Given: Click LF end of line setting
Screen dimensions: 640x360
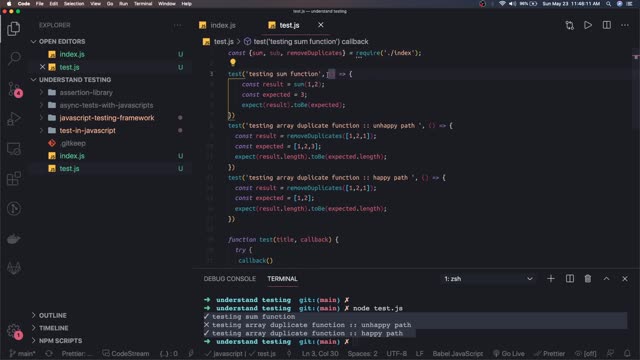Looking at the screenshot, I should pos(419,353).
